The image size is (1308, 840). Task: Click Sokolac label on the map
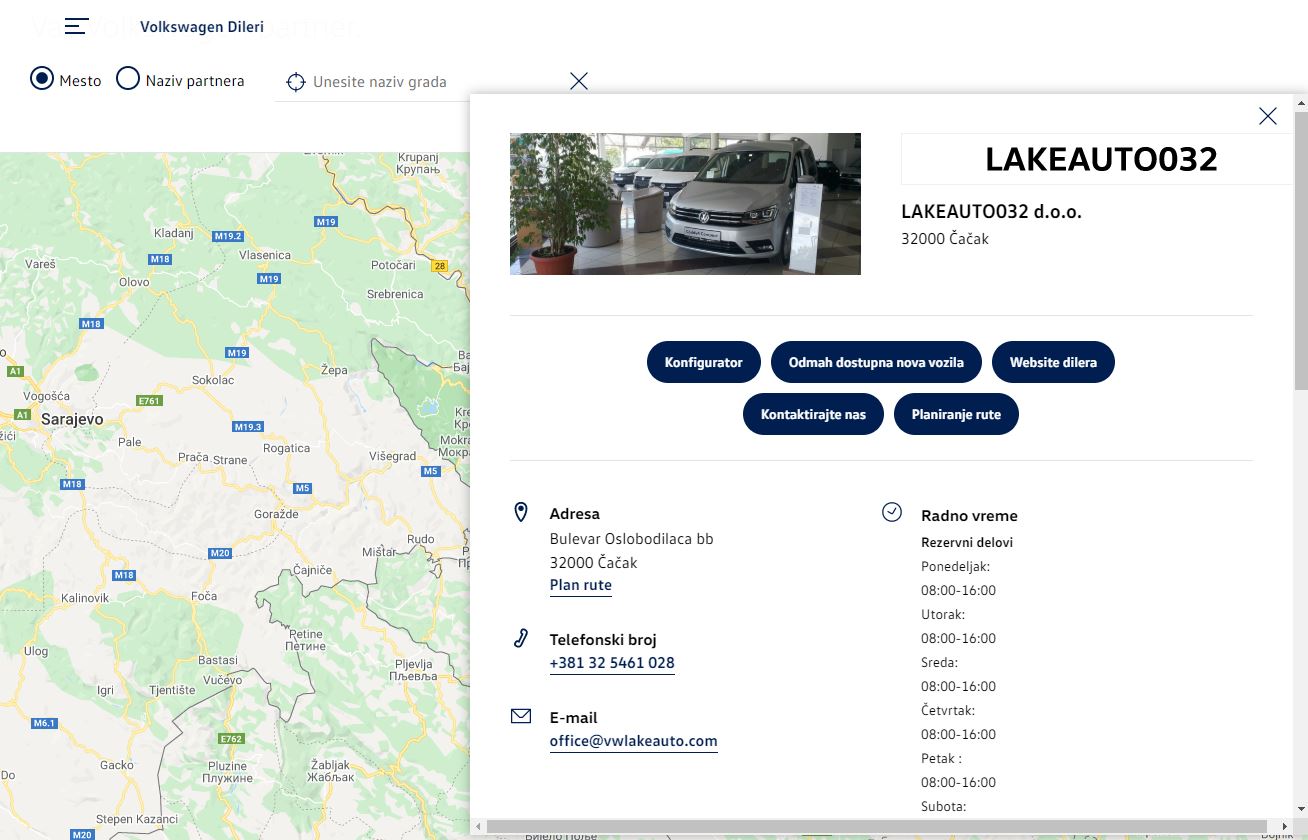coord(212,380)
